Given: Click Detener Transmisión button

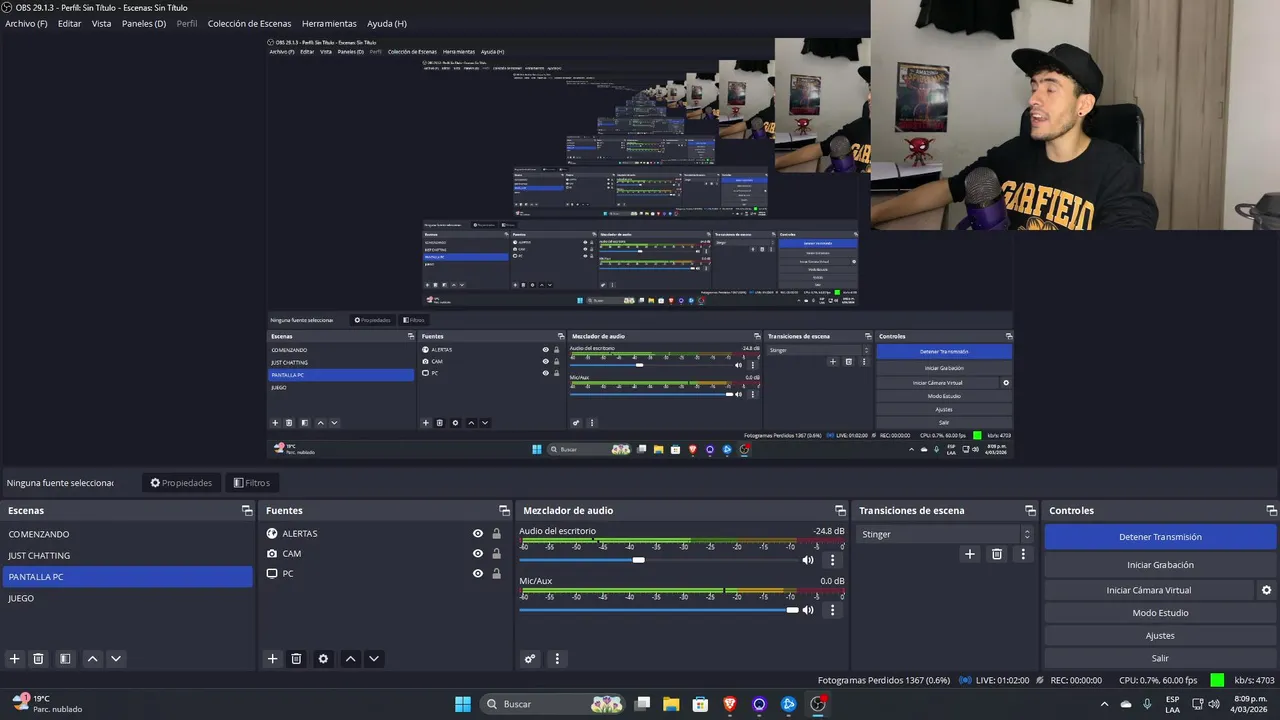Looking at the screenshot, I should click(x=1160, y=537).
